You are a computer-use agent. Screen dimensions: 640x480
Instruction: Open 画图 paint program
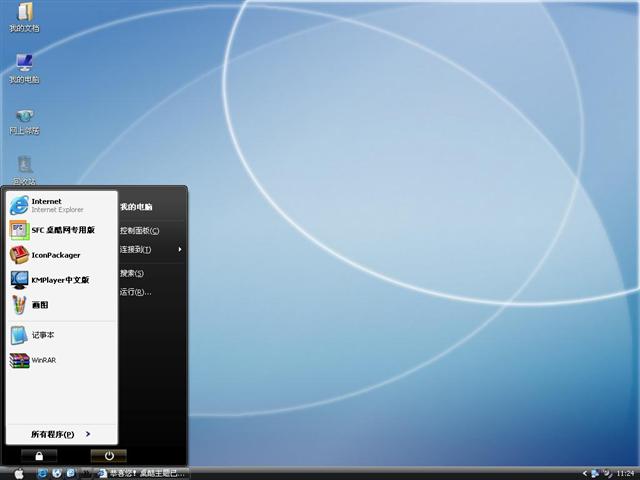point(62,305)
